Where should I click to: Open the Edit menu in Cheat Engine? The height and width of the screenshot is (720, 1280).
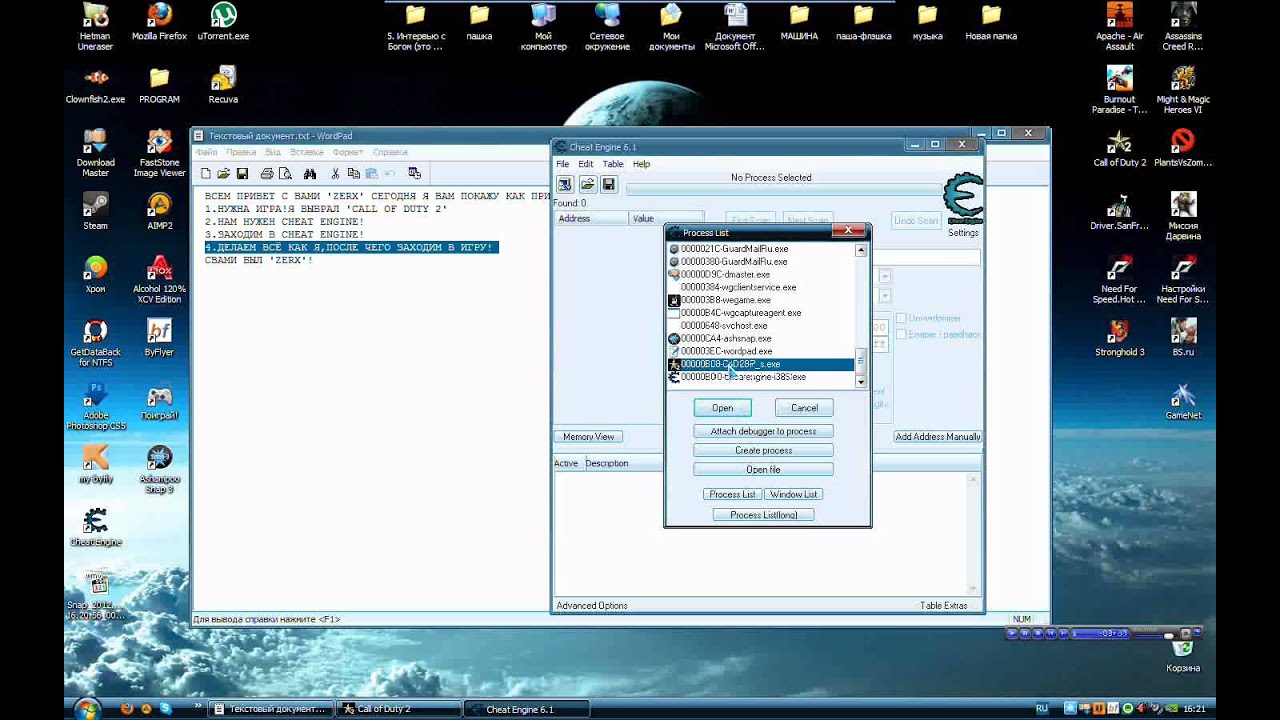pos(585,164)
